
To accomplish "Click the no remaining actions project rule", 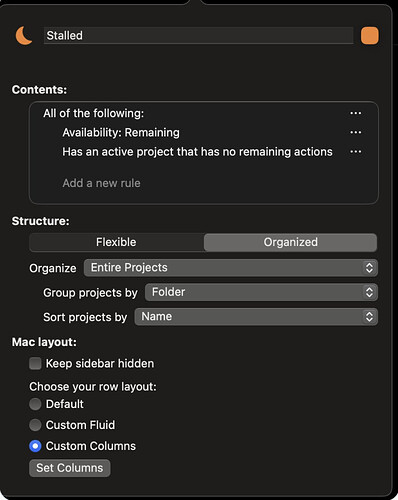I will [197, 152].
